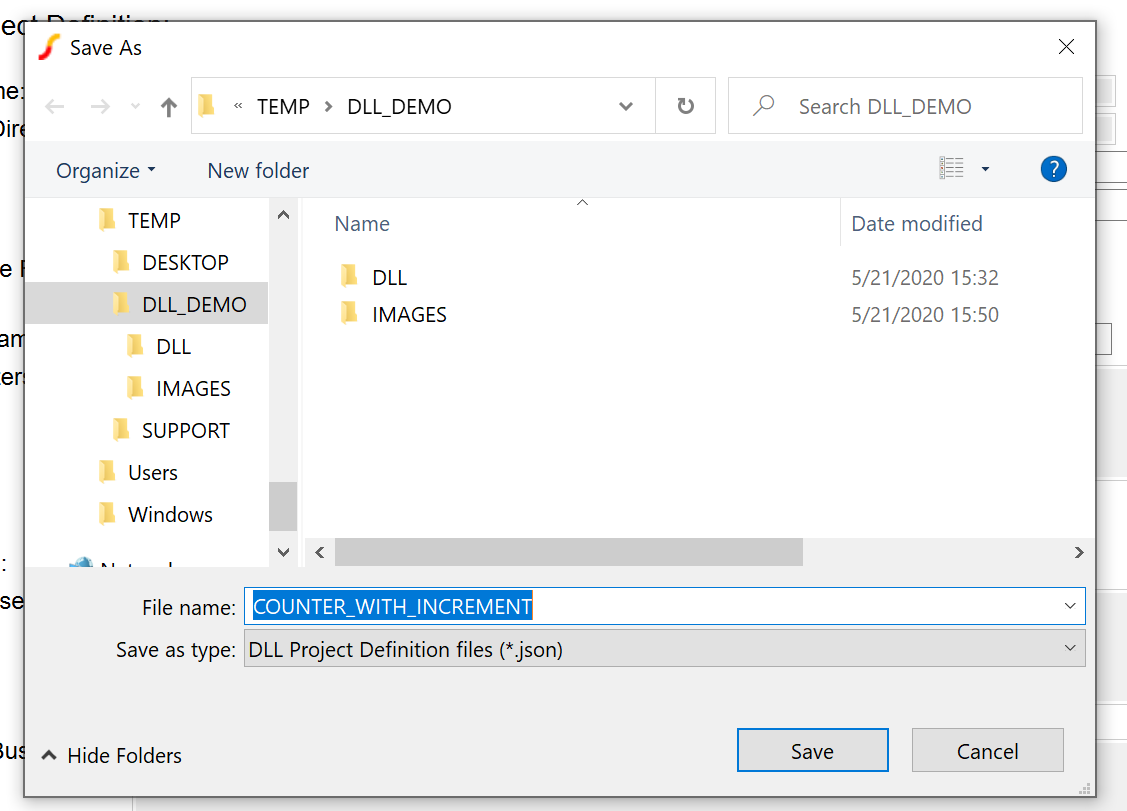This screenshot has height=811, width=1127.
Task: Click the Back navigation arrow
Action: (x=55, y=107)
